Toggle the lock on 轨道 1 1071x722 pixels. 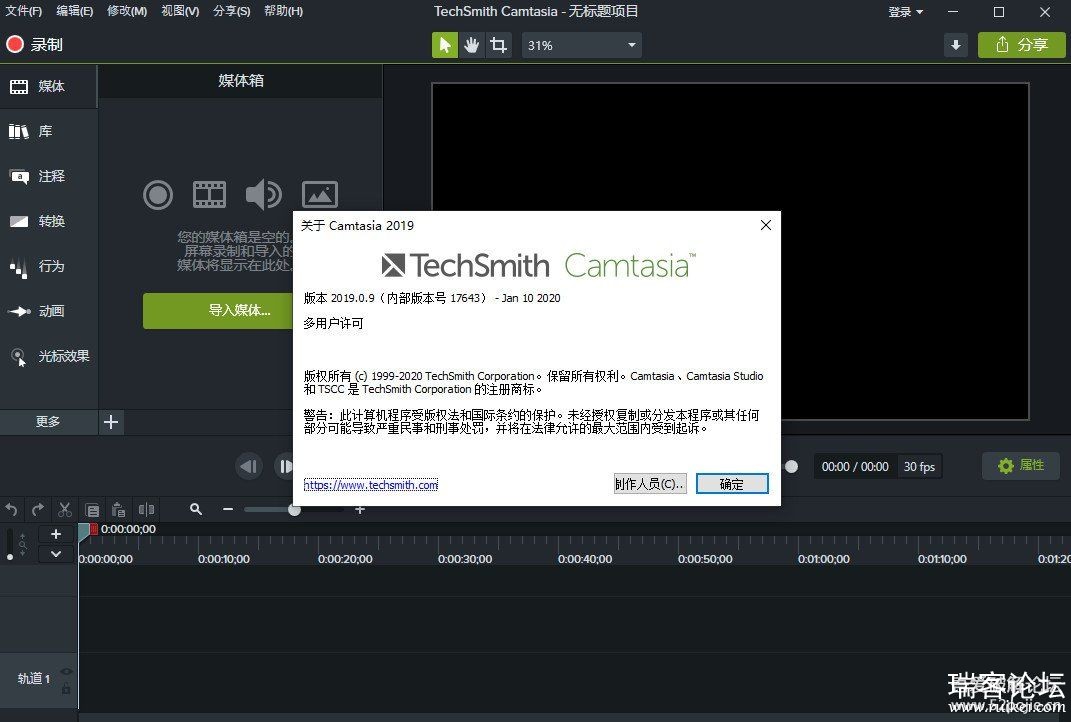(66, 688)
